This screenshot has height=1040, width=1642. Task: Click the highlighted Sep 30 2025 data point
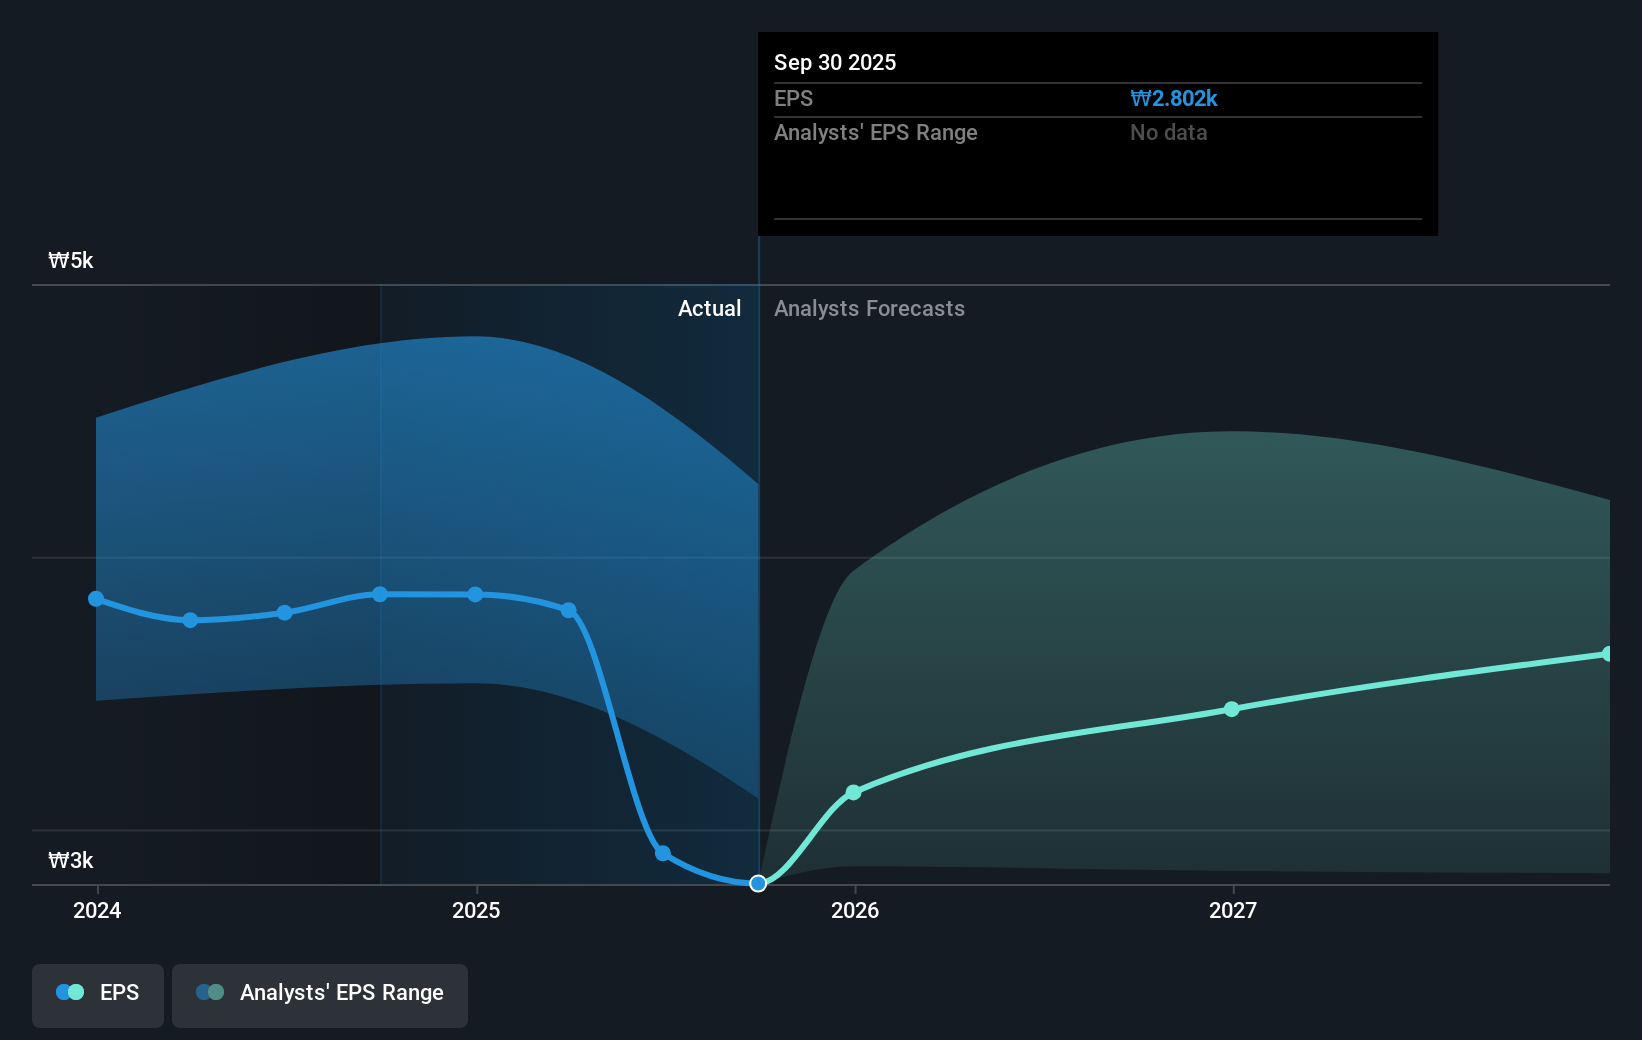(x=758, y=883)
